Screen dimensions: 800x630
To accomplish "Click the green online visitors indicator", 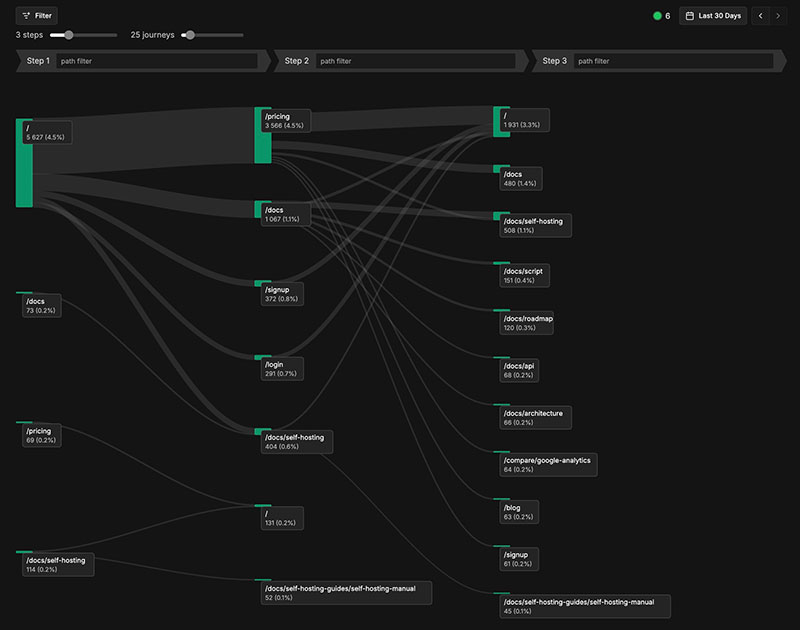I will point(657,16).
